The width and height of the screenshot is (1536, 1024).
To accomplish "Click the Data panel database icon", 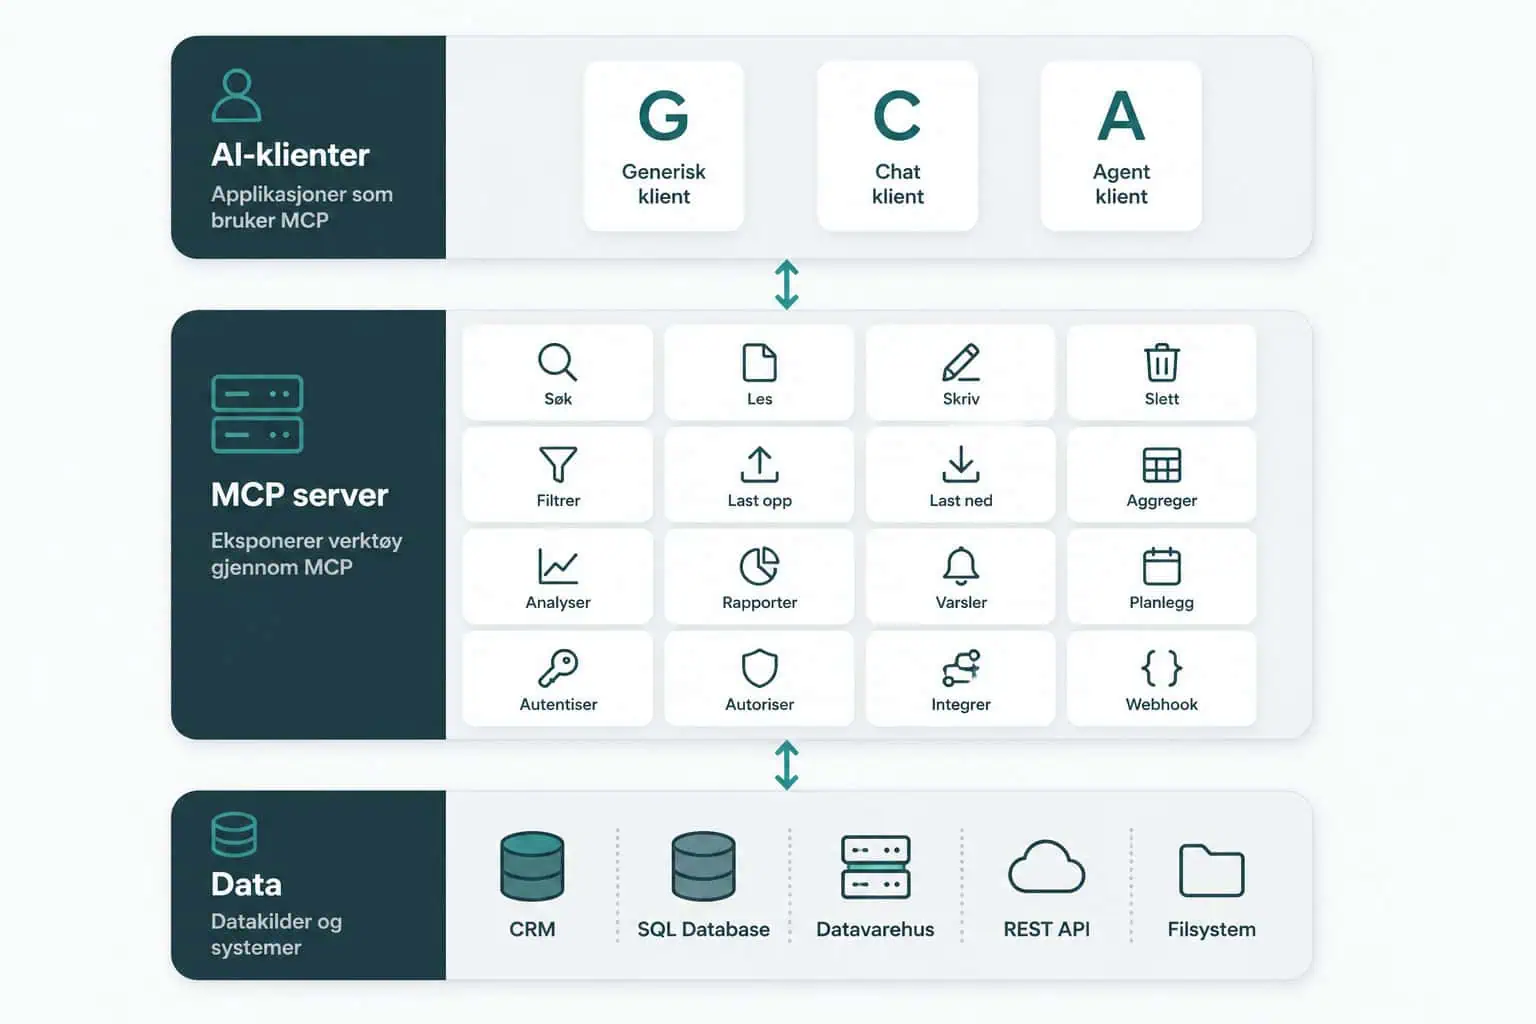I will 234,834.
